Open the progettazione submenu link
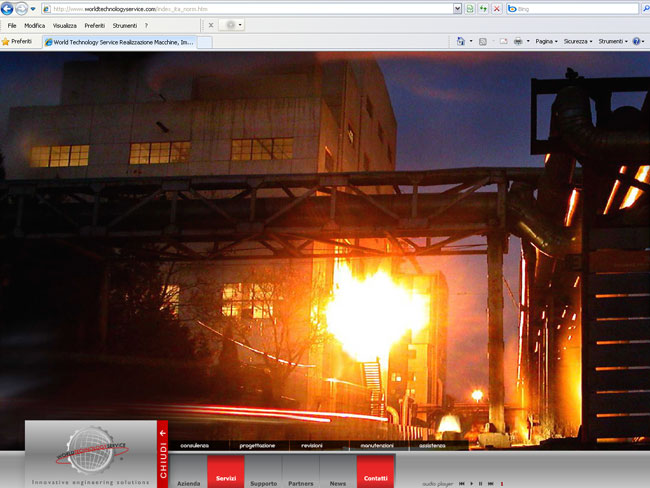The image size is (650, 488). click(x=257, y=446)
